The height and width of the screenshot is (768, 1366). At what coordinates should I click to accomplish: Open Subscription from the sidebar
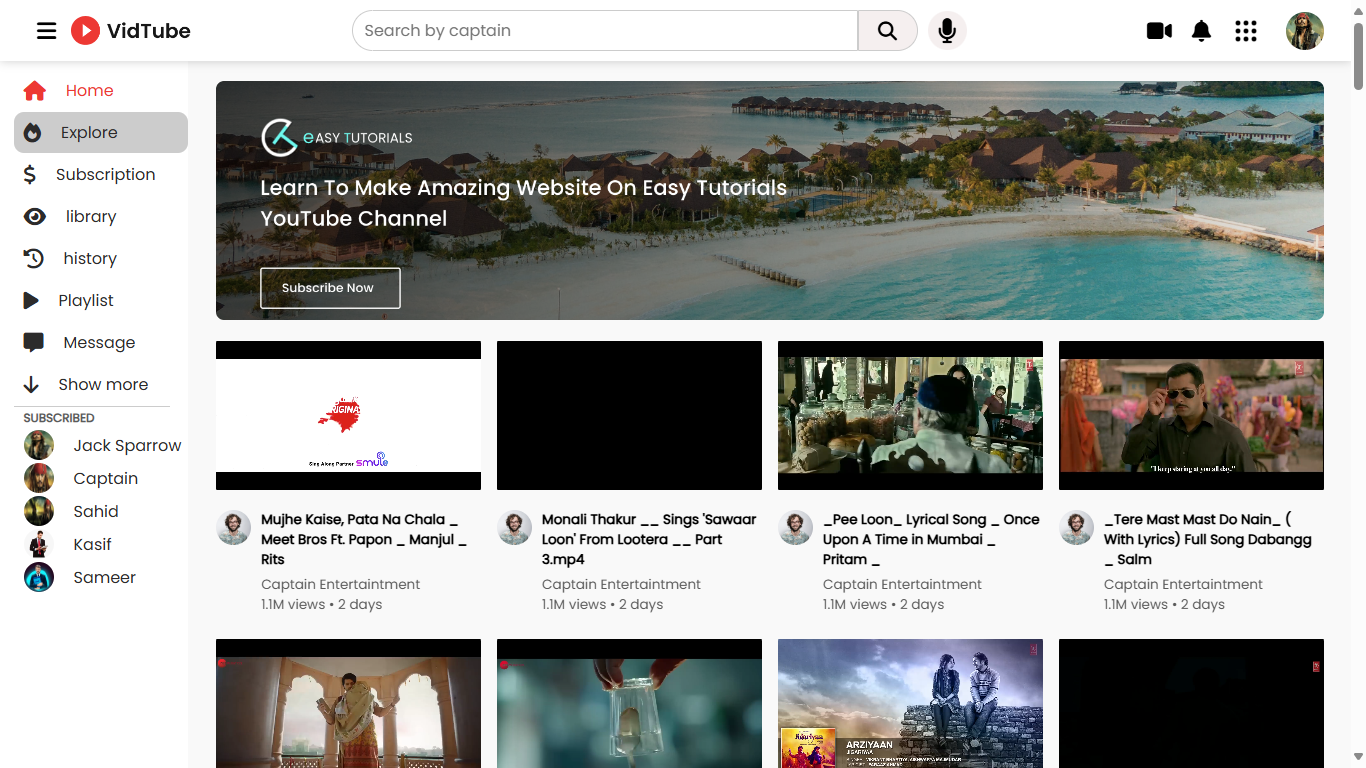click(x=104, y=174)
